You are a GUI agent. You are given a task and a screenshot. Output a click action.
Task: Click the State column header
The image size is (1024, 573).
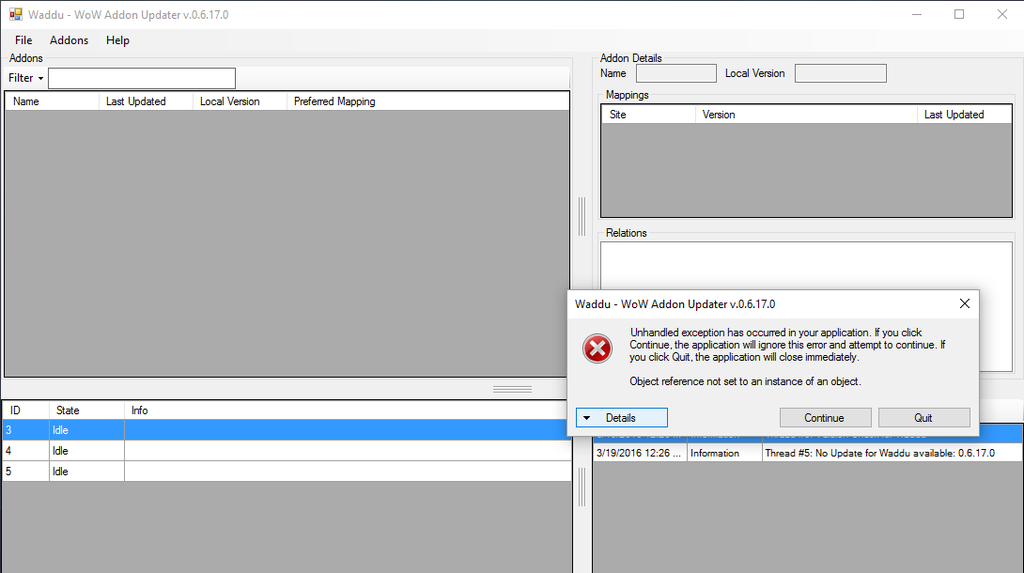(87, 410)
